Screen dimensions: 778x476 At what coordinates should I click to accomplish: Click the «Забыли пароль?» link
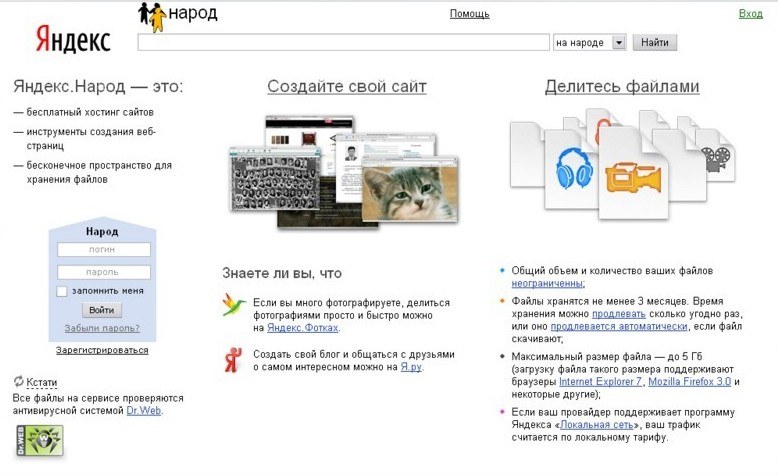tap(102, 328)
